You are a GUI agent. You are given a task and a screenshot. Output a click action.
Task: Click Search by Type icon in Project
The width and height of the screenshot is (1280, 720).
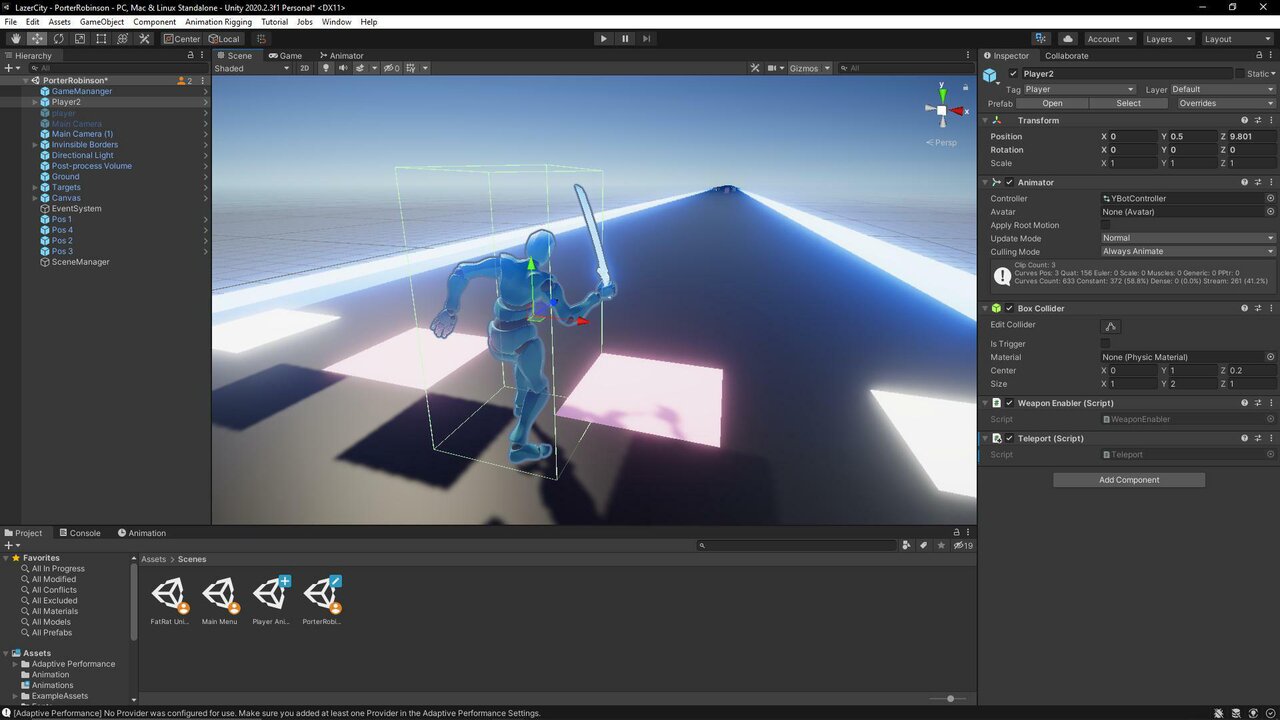(906, 545)
